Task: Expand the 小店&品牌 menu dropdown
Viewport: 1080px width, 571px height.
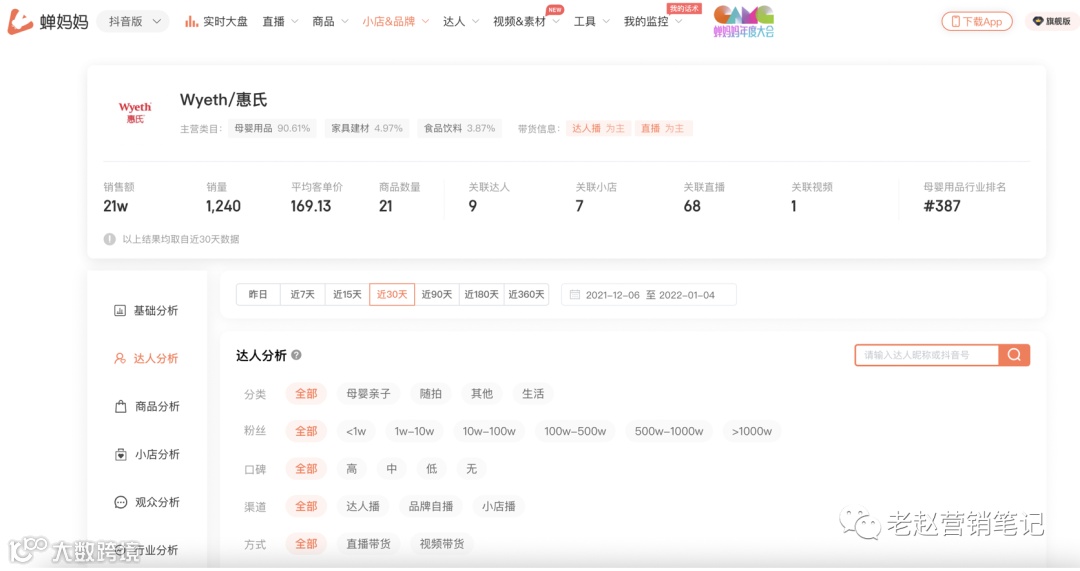Action: pyautogui.click(x=395, y=21)
